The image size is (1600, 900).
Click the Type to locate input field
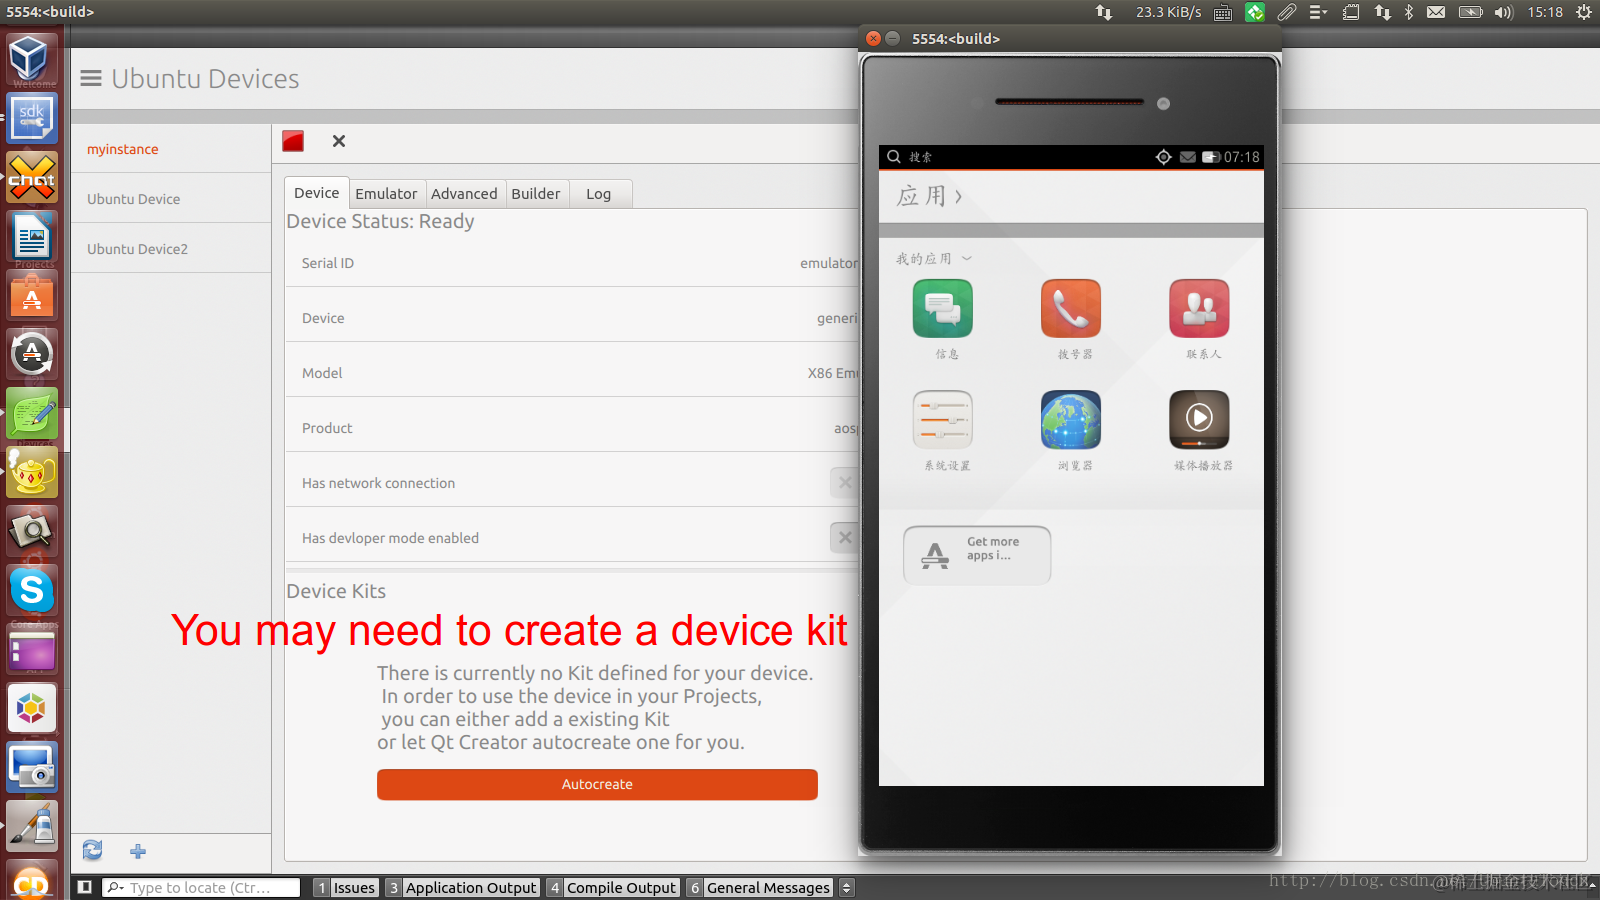point(201,887)
